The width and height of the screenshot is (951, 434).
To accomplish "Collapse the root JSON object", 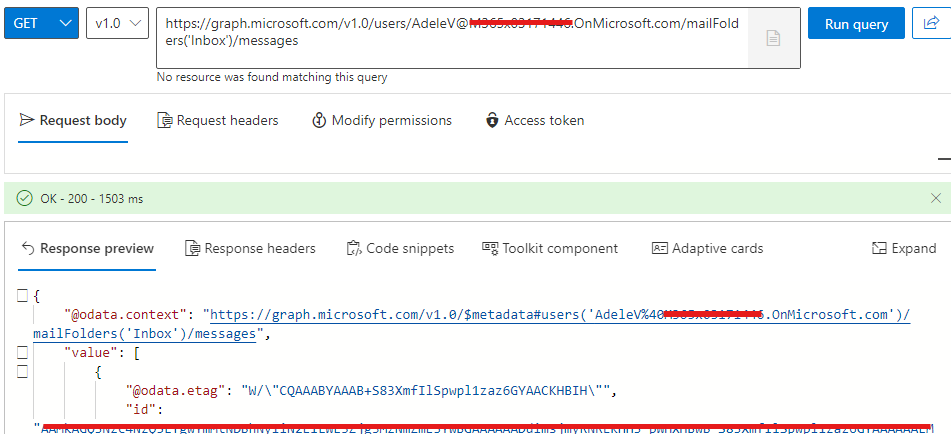I will click(22, 296).
